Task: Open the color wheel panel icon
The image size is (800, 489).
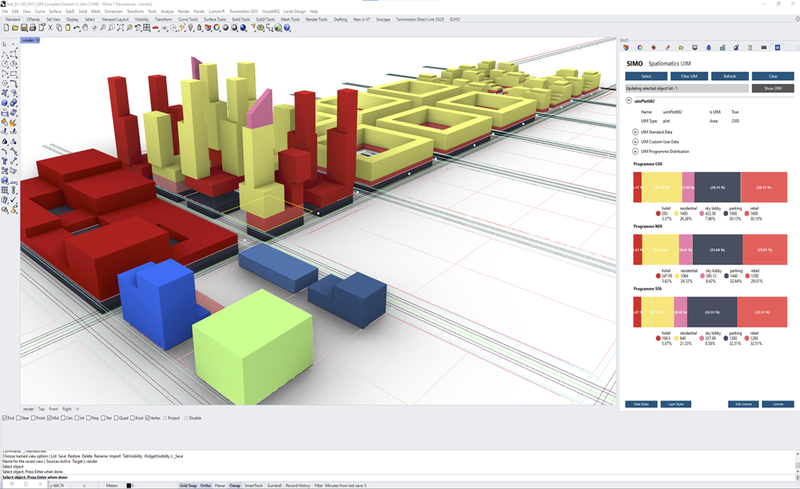Action: pos(639,47)
